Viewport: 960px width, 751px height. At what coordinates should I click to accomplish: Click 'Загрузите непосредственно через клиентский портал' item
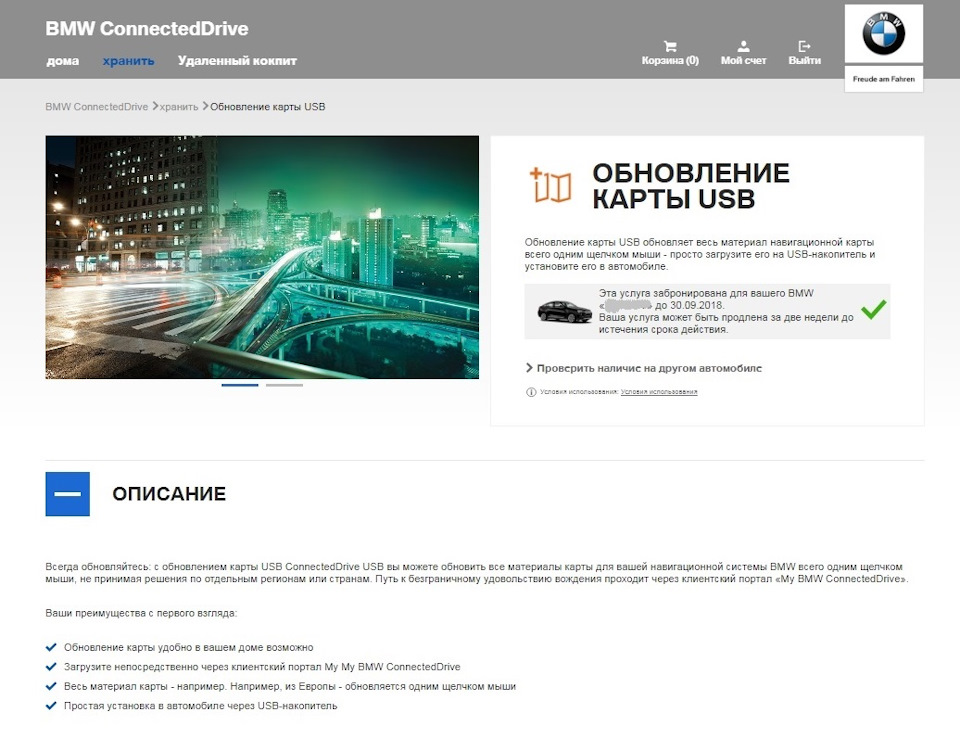(262, 667)
